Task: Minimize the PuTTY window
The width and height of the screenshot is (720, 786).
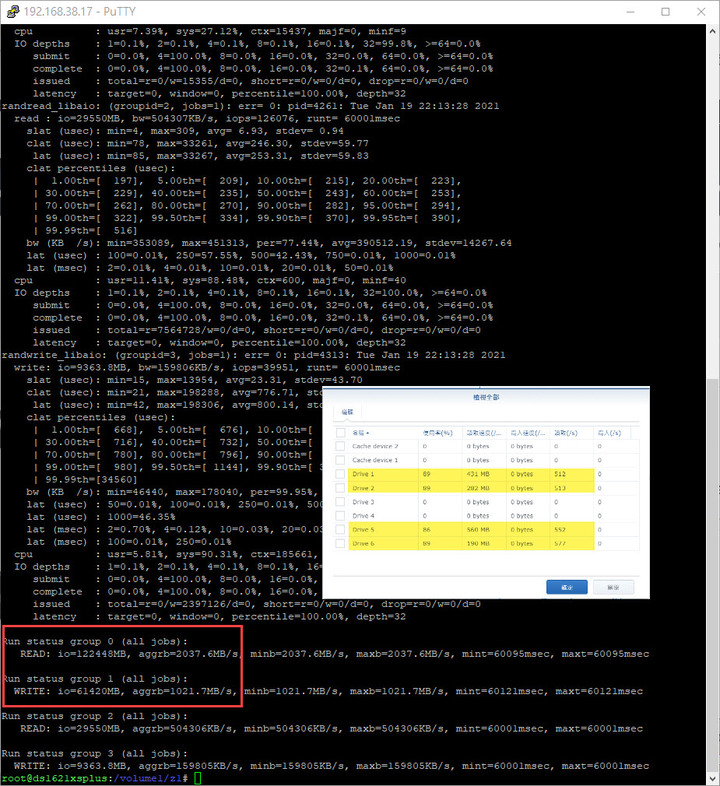Action: click(x=631, y=12)
